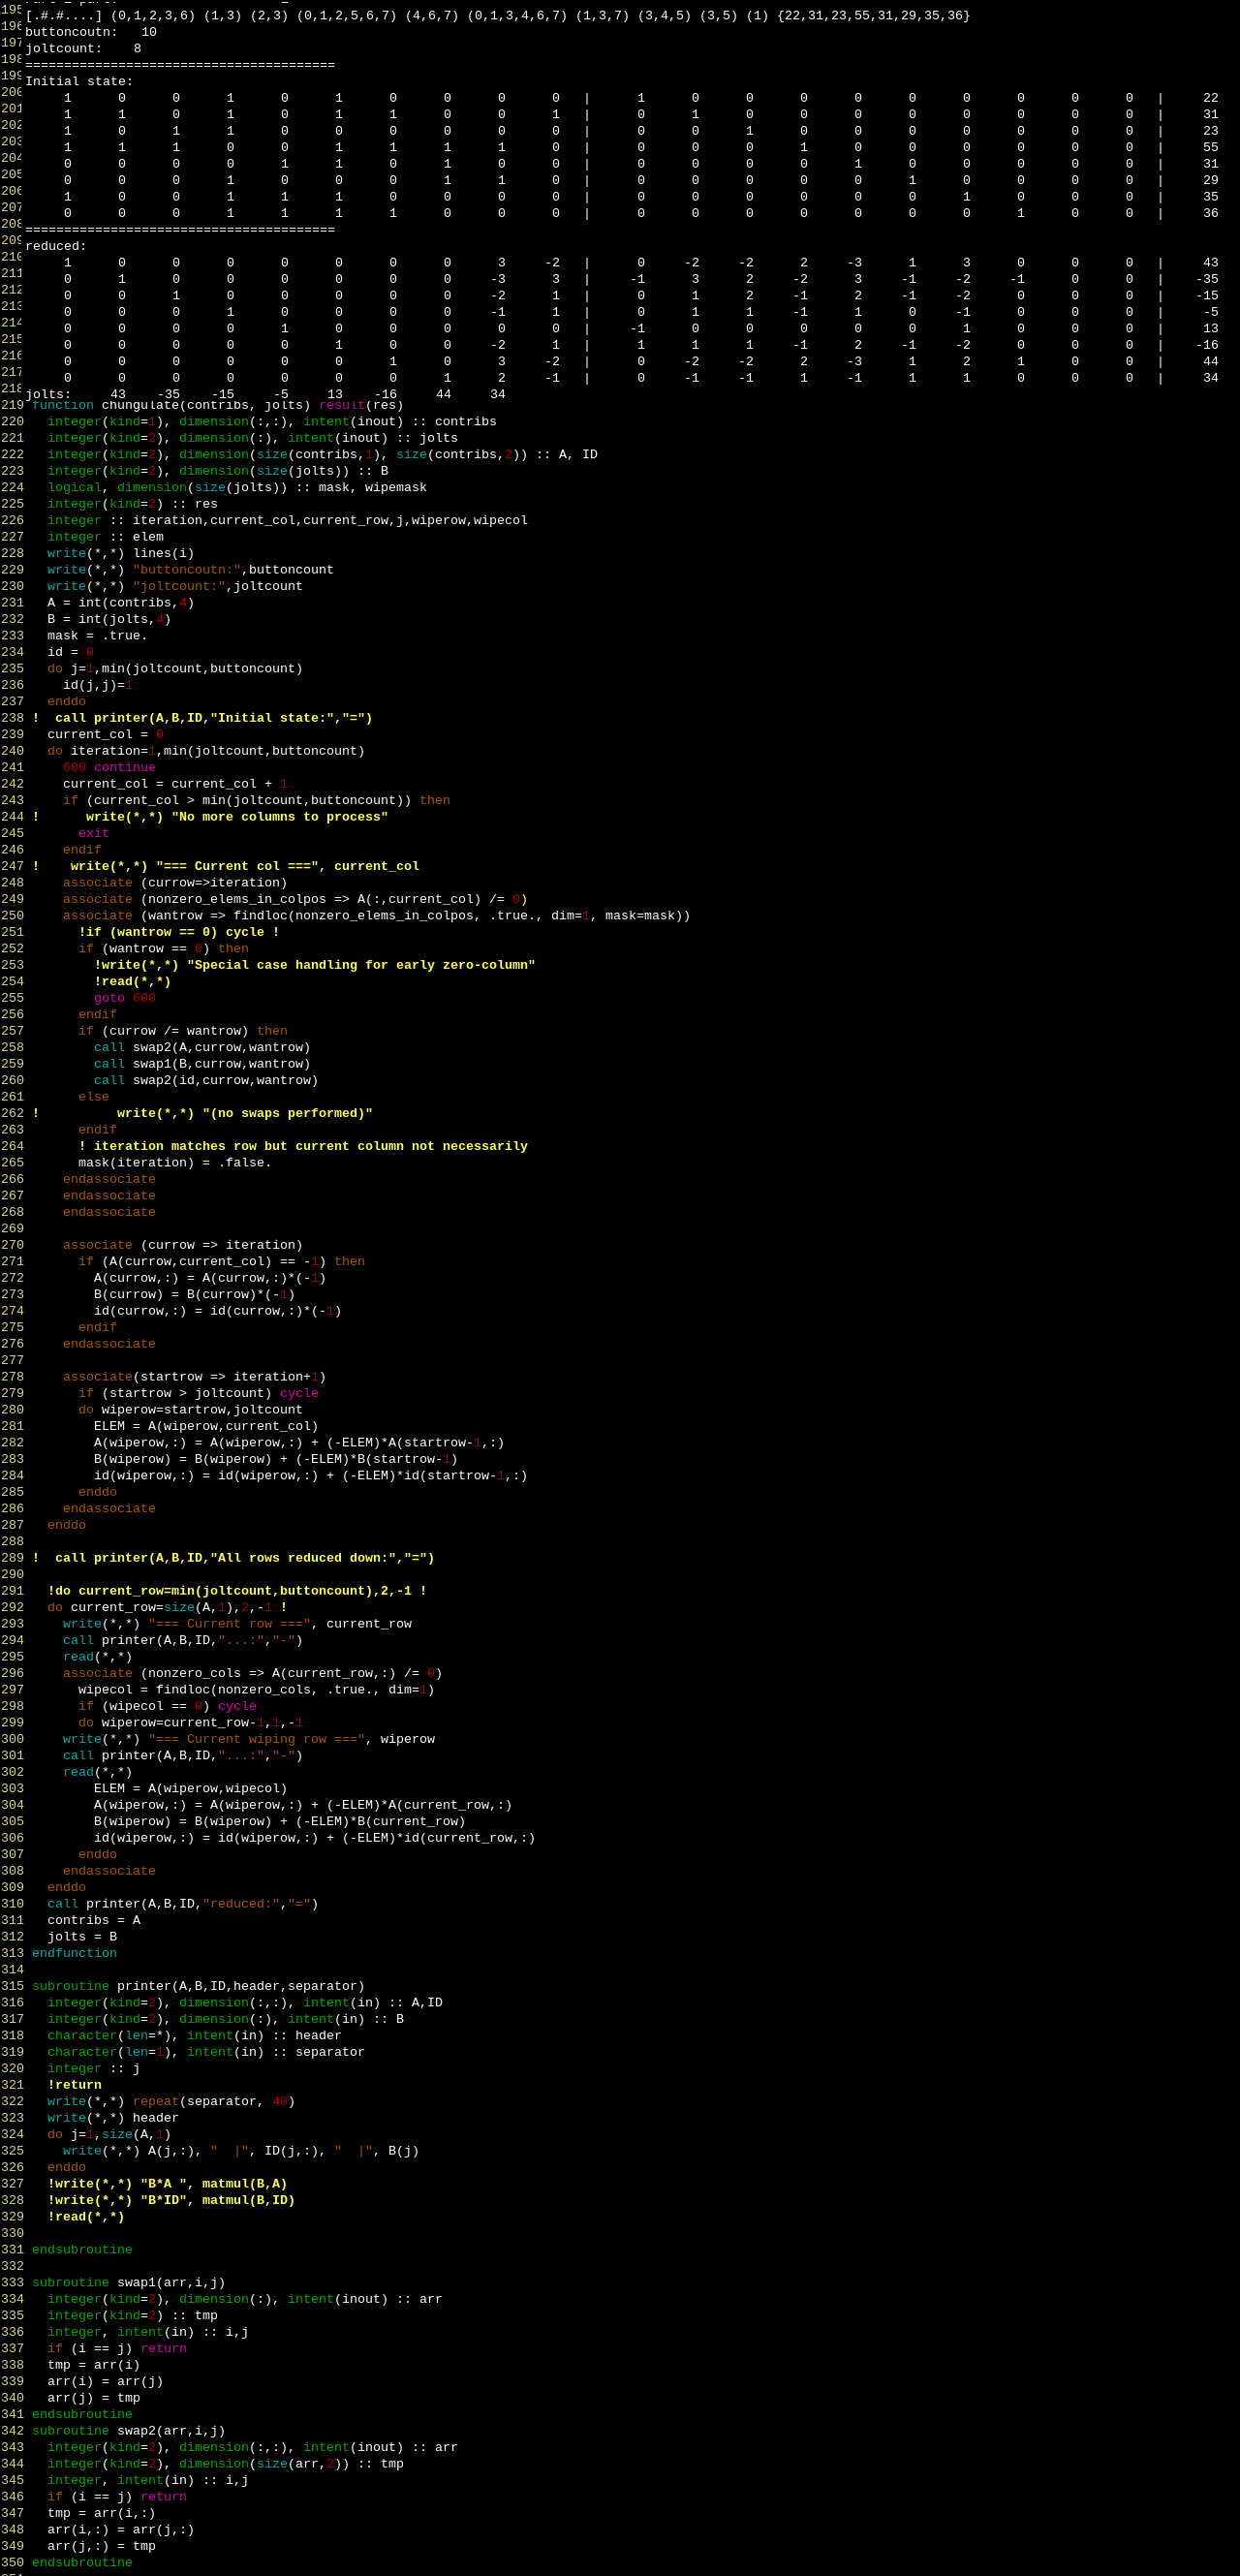Click the commented '!do current_row=min(joltcount,buttoncount)' line
1240x2576 pixels.
click(237, 1591)
